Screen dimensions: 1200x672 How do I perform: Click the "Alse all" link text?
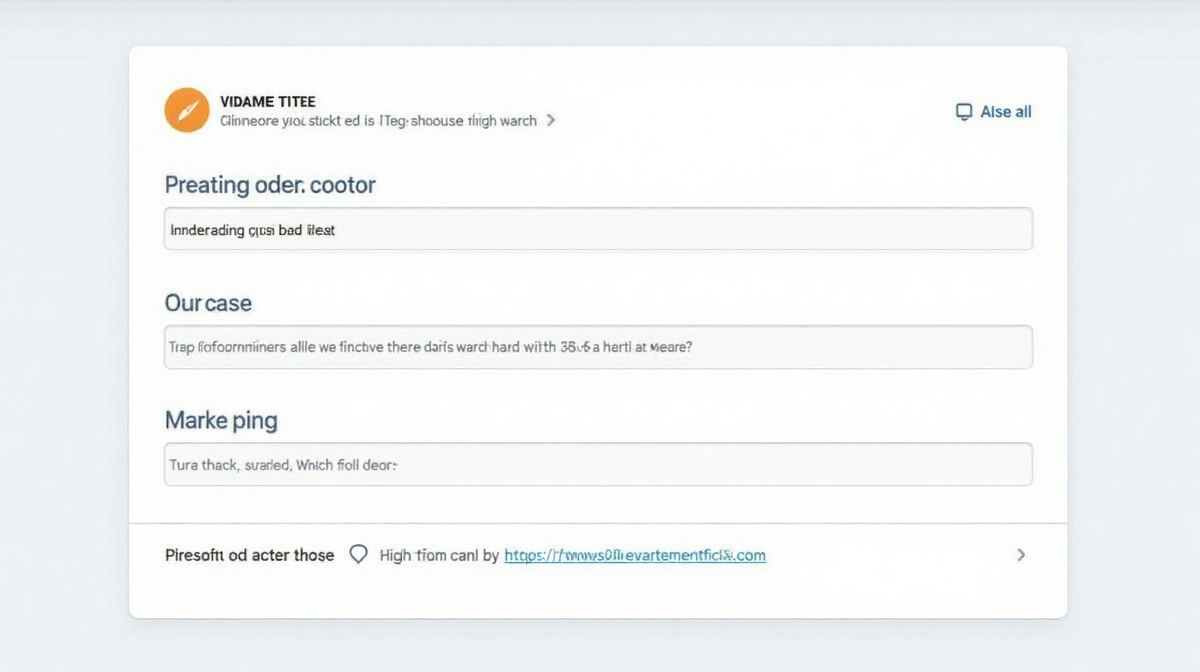click(1005, 112)
